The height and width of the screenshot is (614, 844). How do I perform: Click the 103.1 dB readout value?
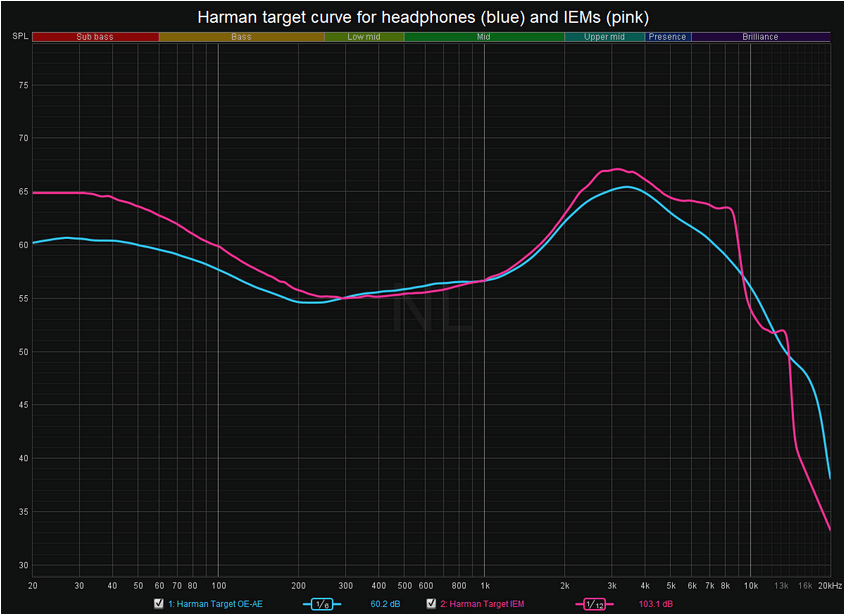point(655,604)
